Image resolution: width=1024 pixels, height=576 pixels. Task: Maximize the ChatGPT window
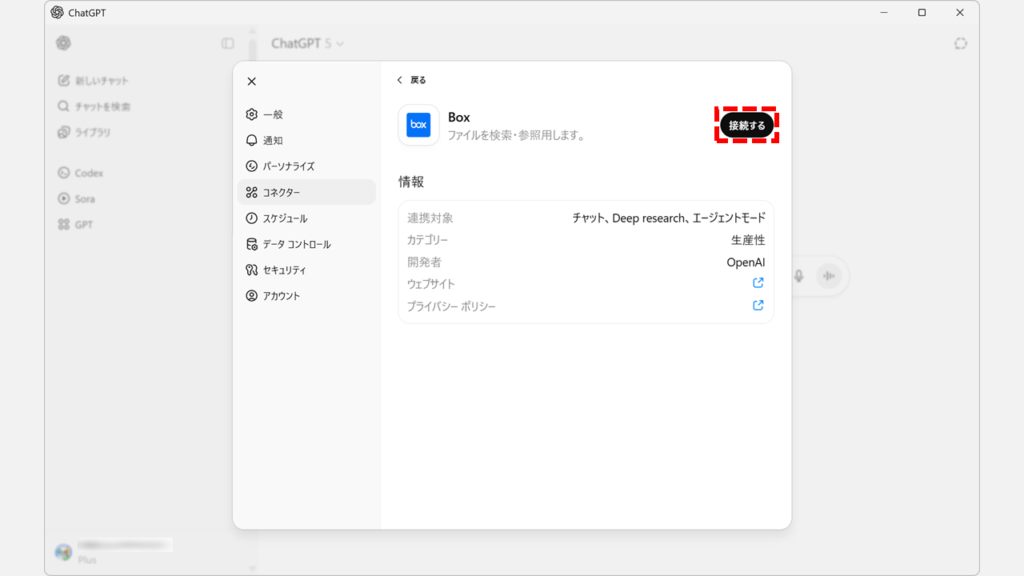point(921,12)
